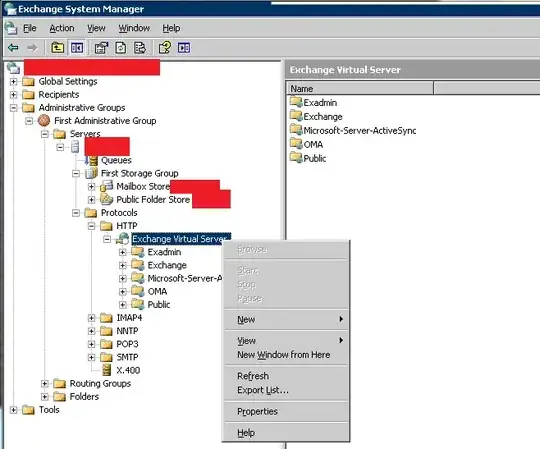Click the Back arrow toolbar icon

(x=13, y=48)
